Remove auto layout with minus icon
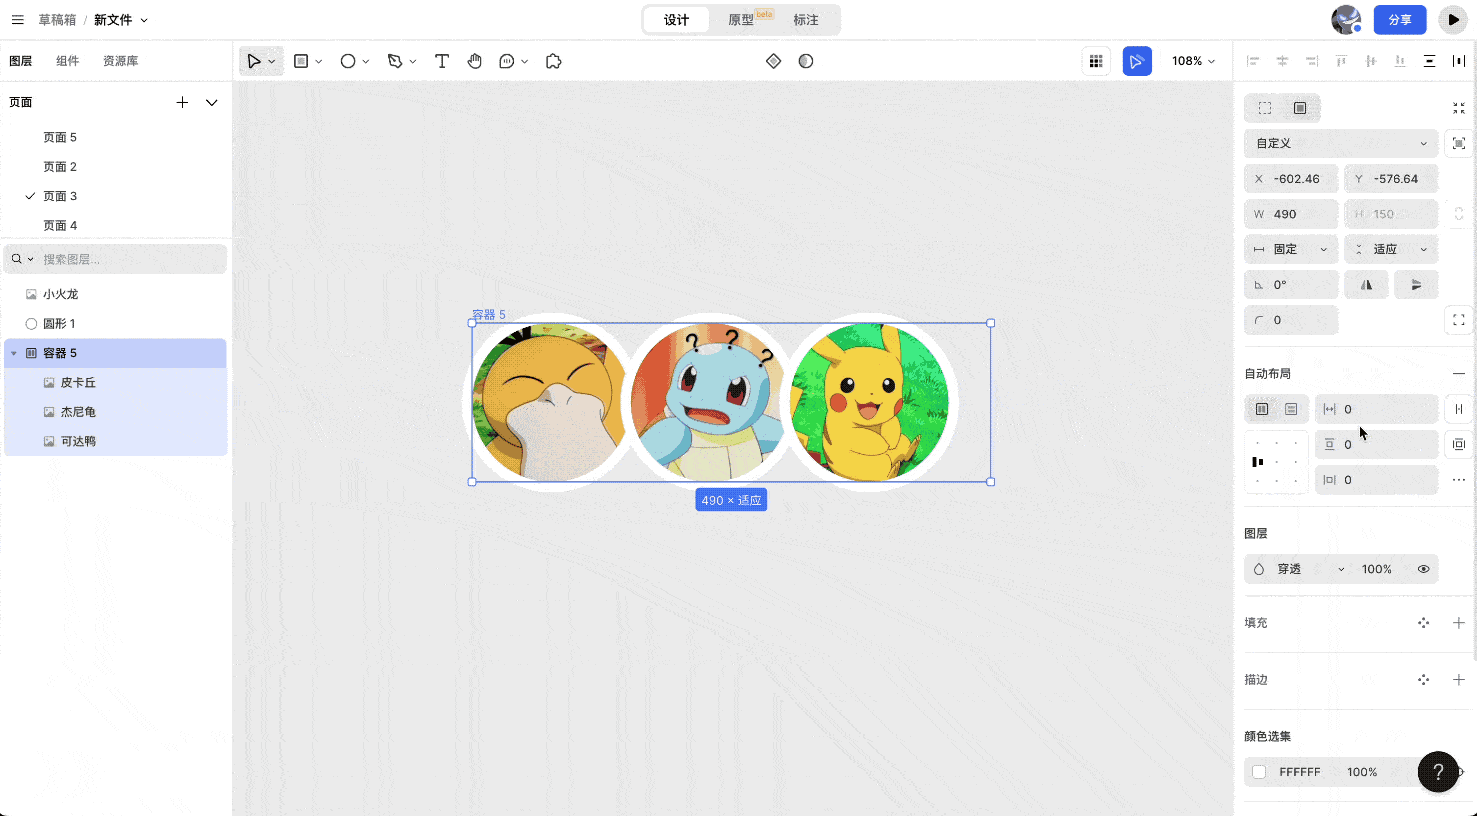Image resolution: width=1477 pixels, height=816 pixels. coord(1459,373)
